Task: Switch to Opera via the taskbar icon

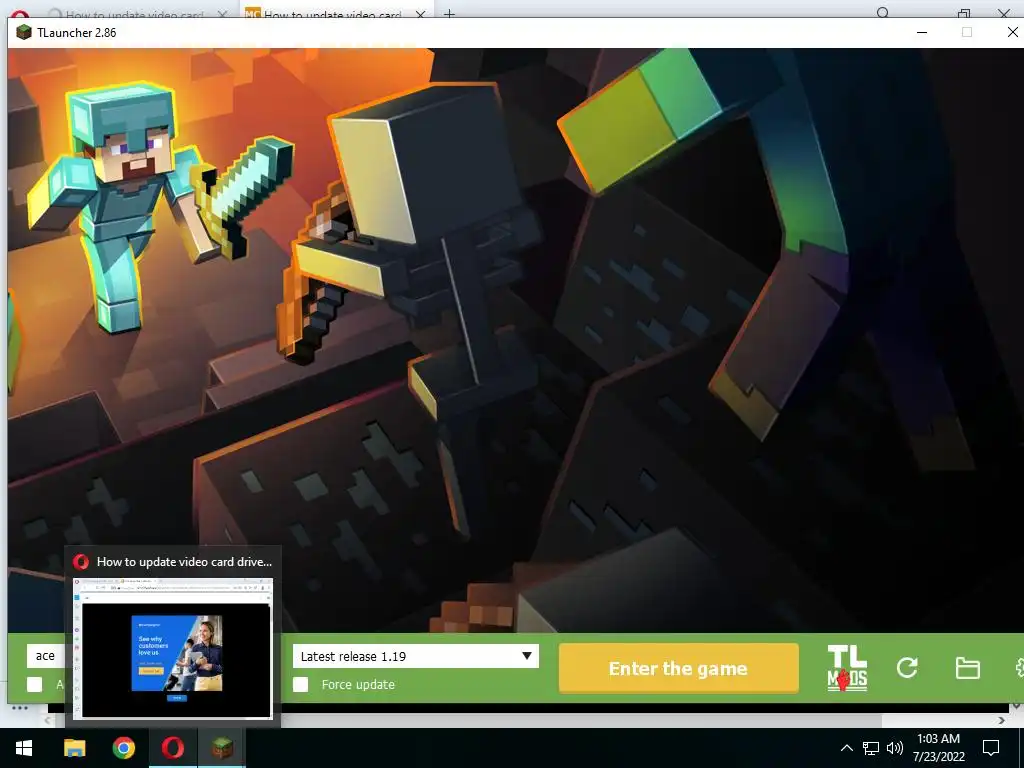Action: point(172,748)
